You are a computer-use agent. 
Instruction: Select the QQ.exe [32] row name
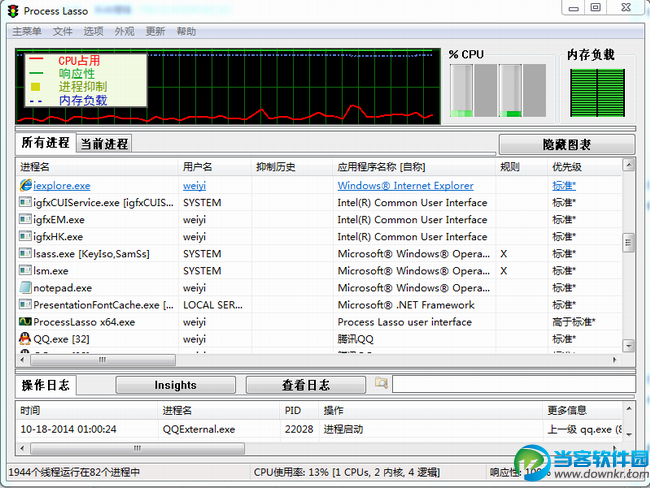(61, 339)
